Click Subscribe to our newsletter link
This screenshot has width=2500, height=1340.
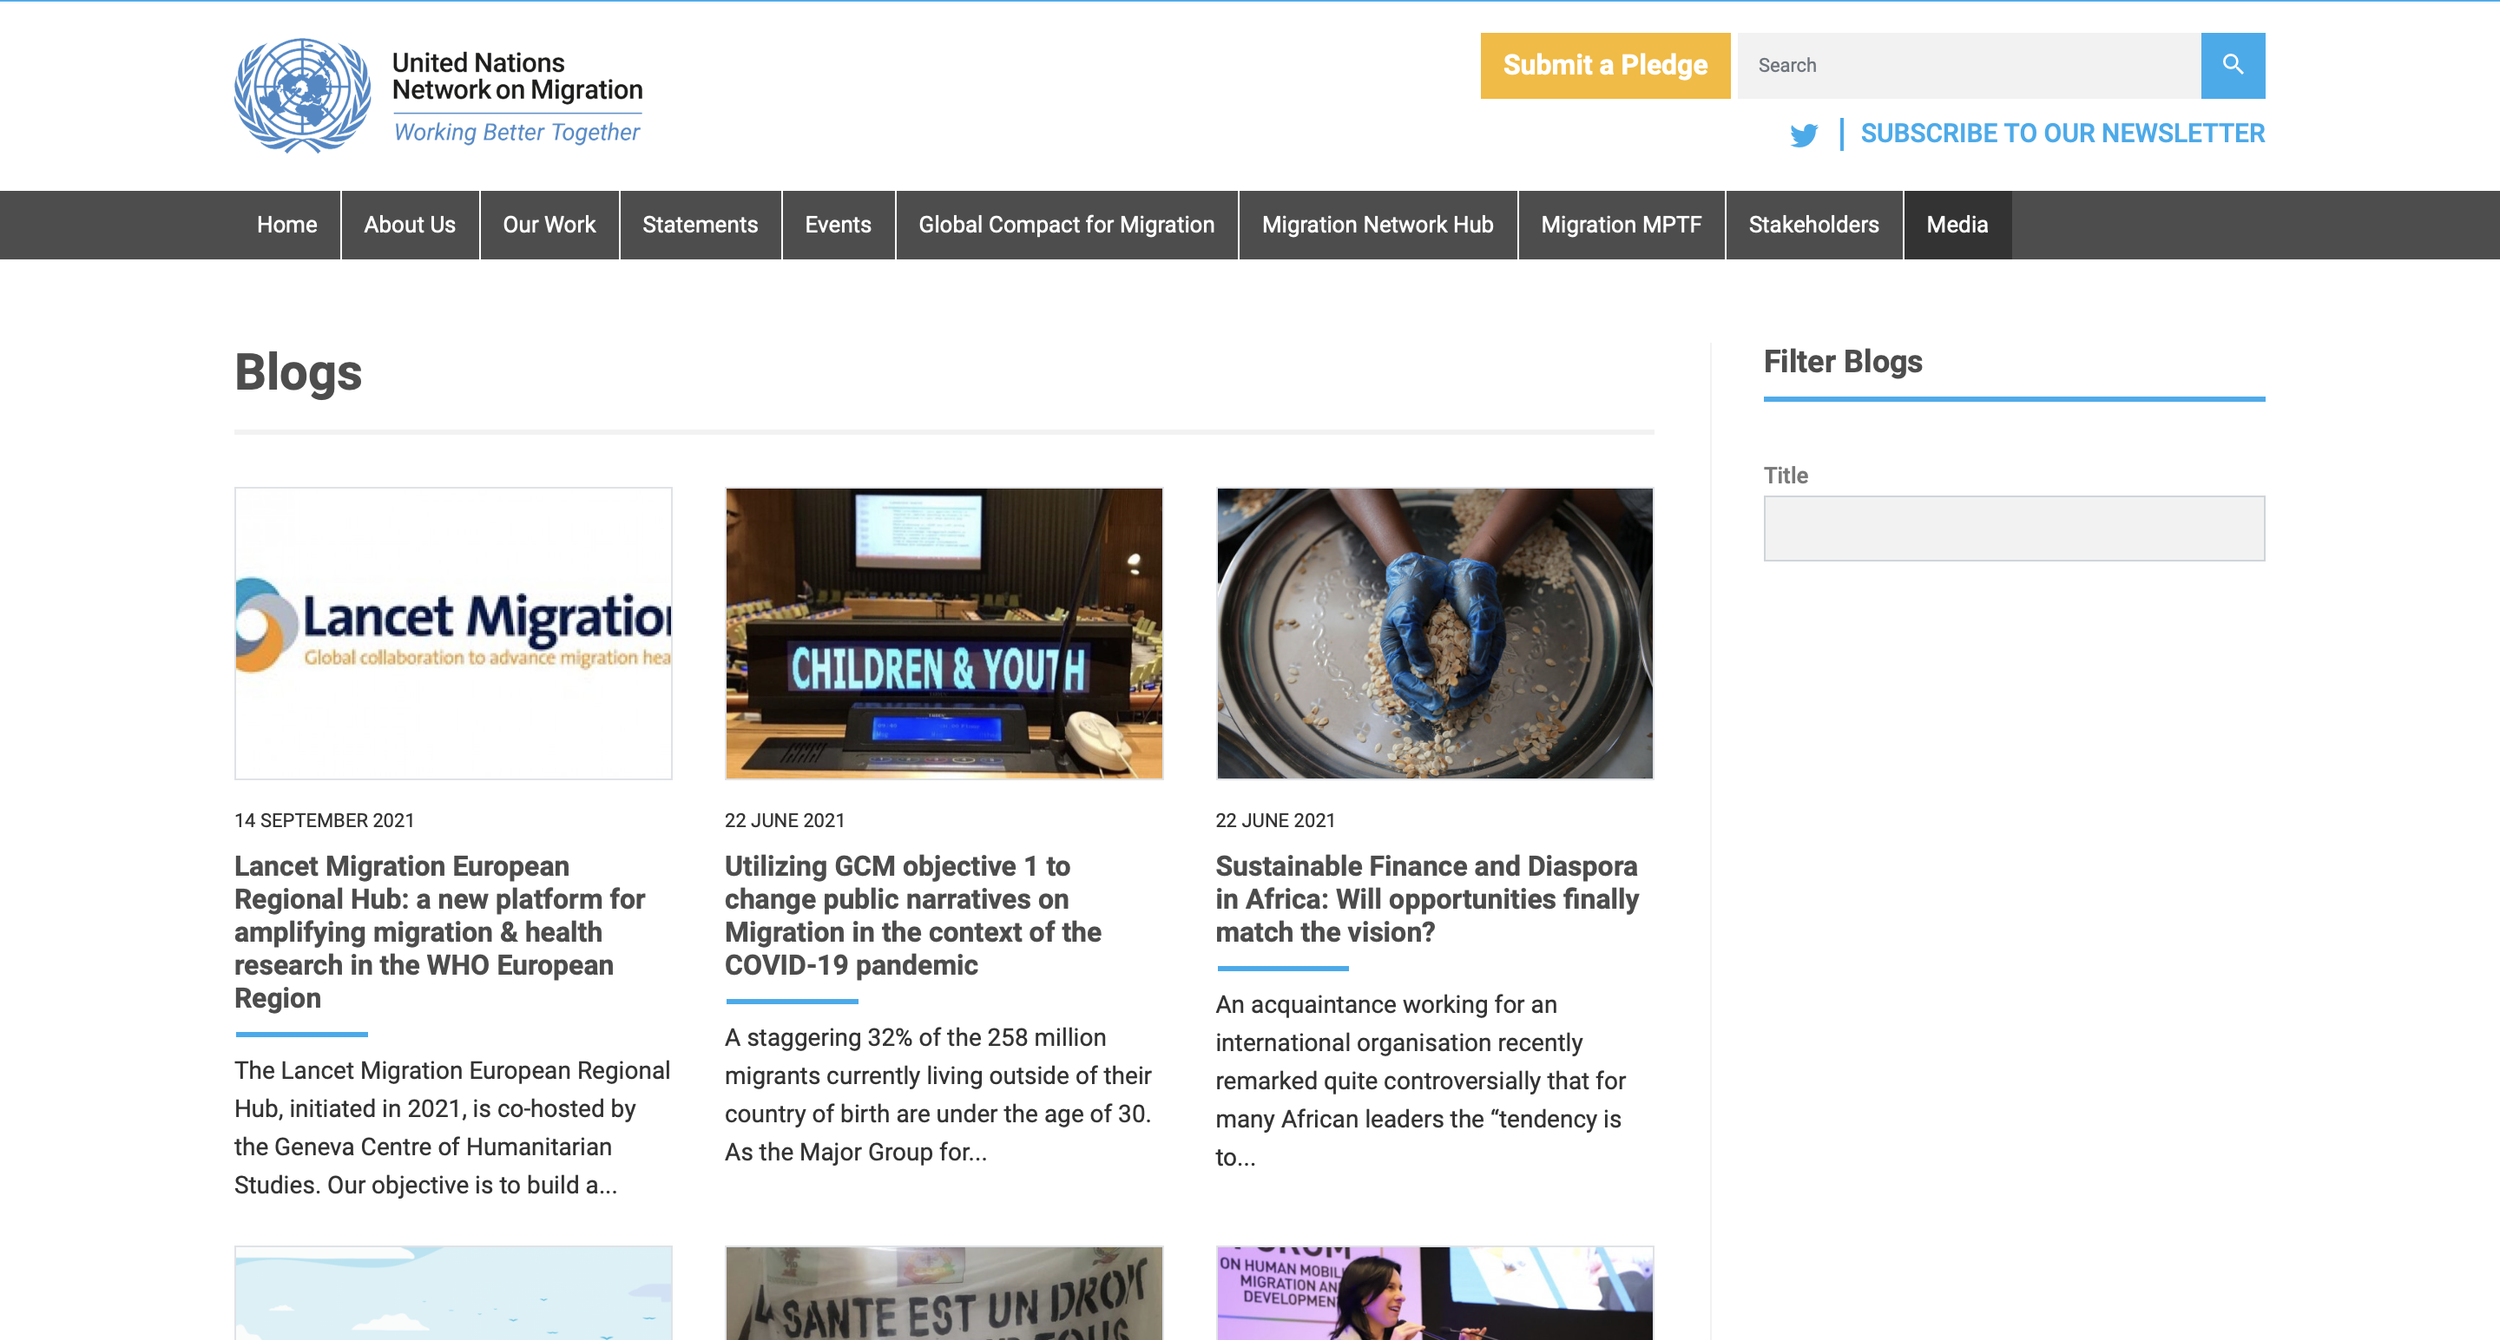[x=2062, y=133]
